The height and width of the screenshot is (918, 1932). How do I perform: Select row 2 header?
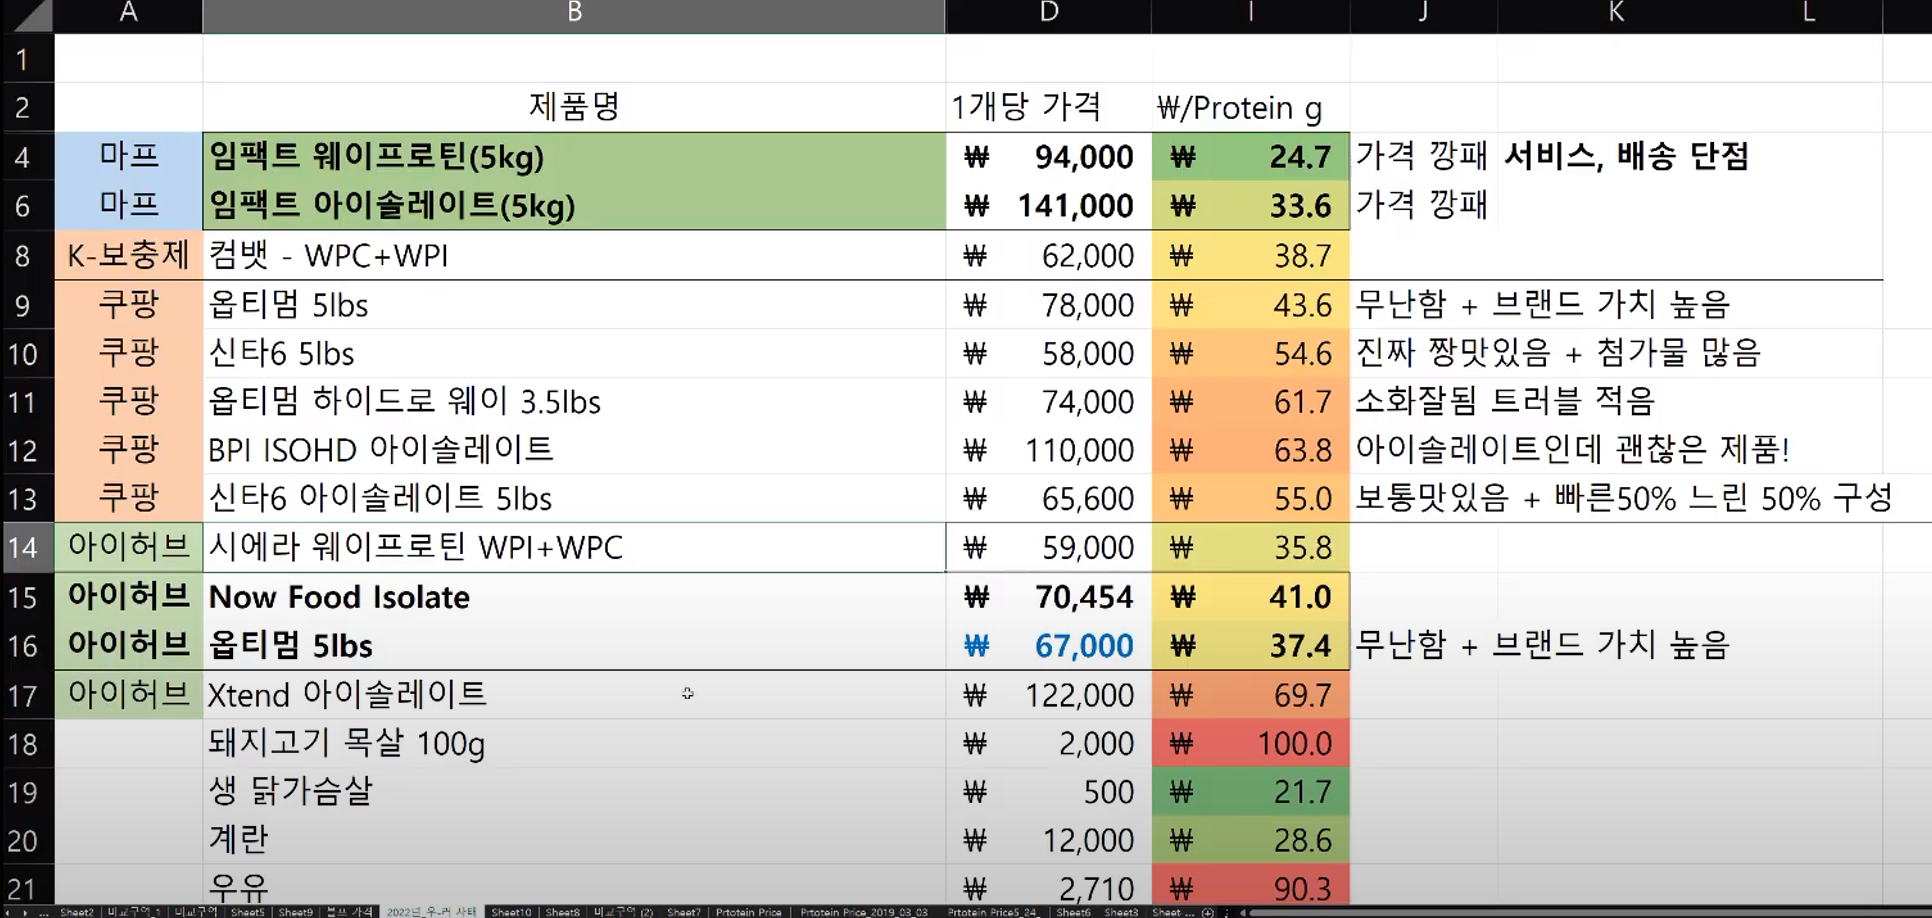point(27,108)
